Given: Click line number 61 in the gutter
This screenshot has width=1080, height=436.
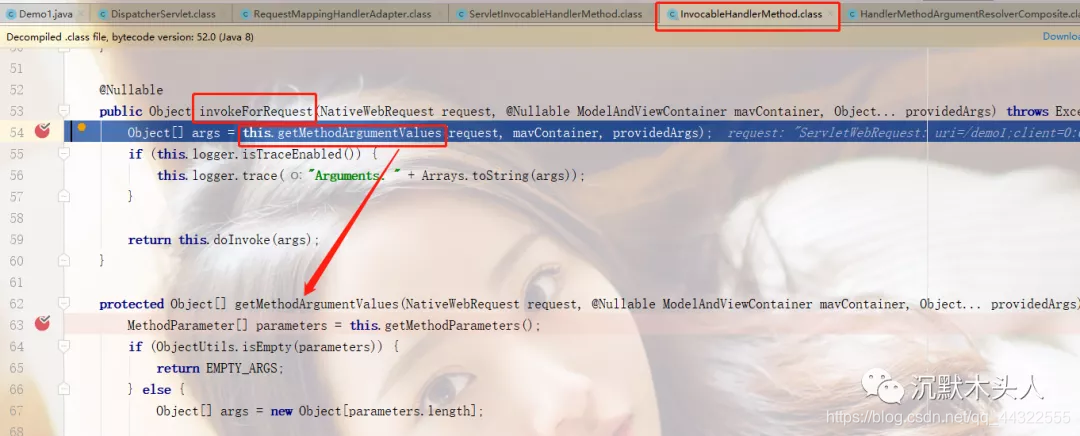Looking at the screenshot, I should point(17,282).
